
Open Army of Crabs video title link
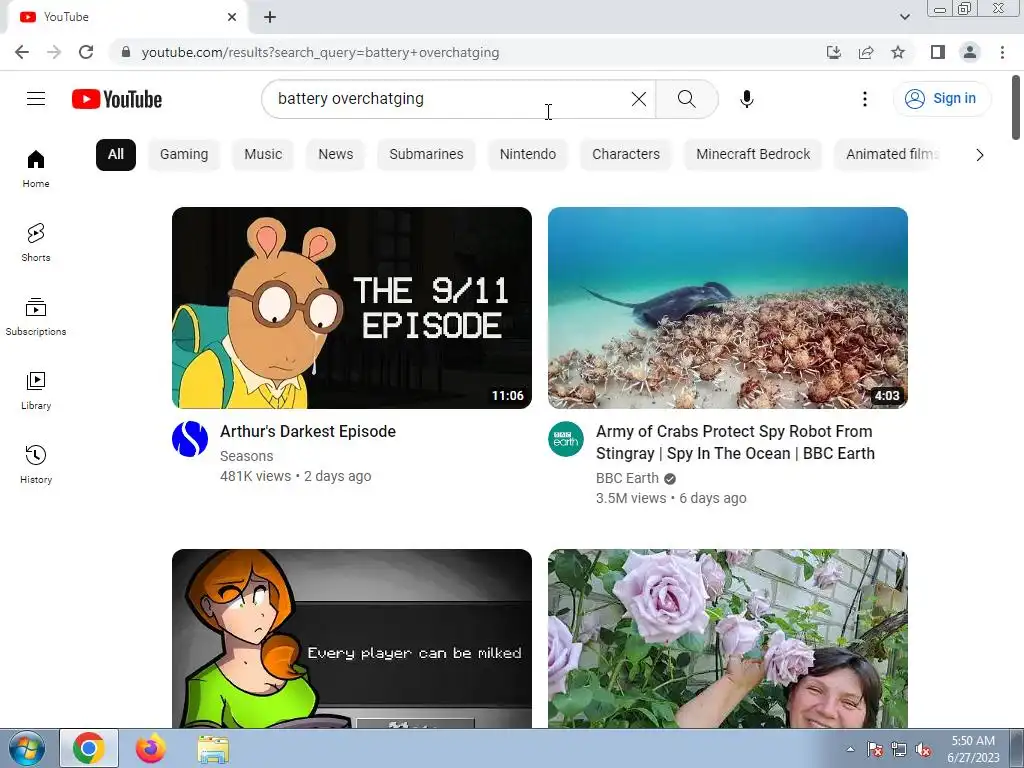(735, 442)
